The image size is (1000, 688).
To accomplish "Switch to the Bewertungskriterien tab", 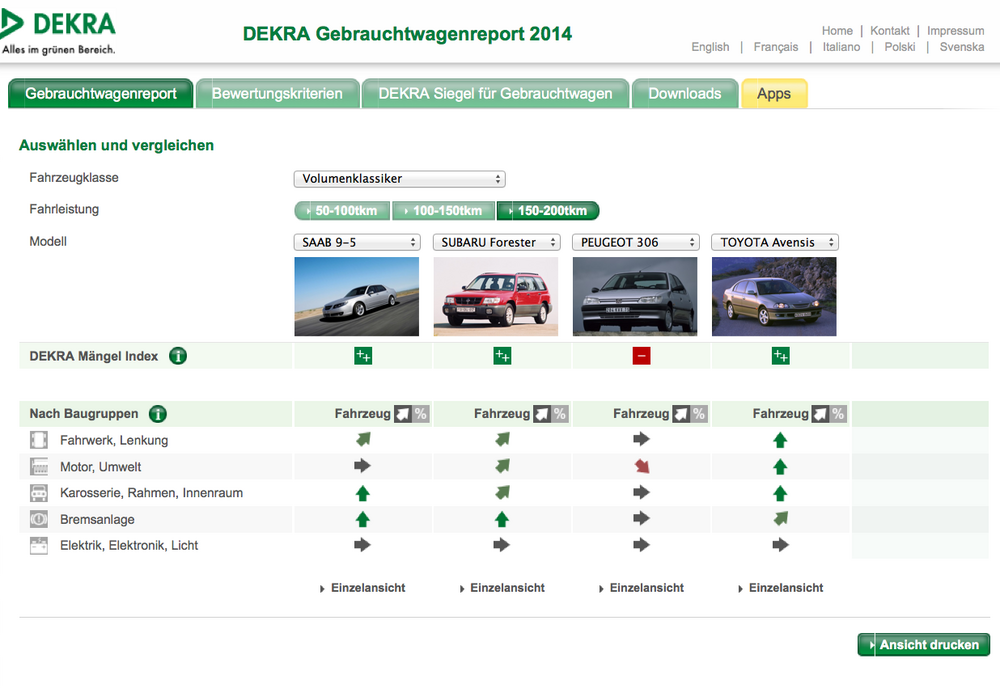I will [277, 94].
